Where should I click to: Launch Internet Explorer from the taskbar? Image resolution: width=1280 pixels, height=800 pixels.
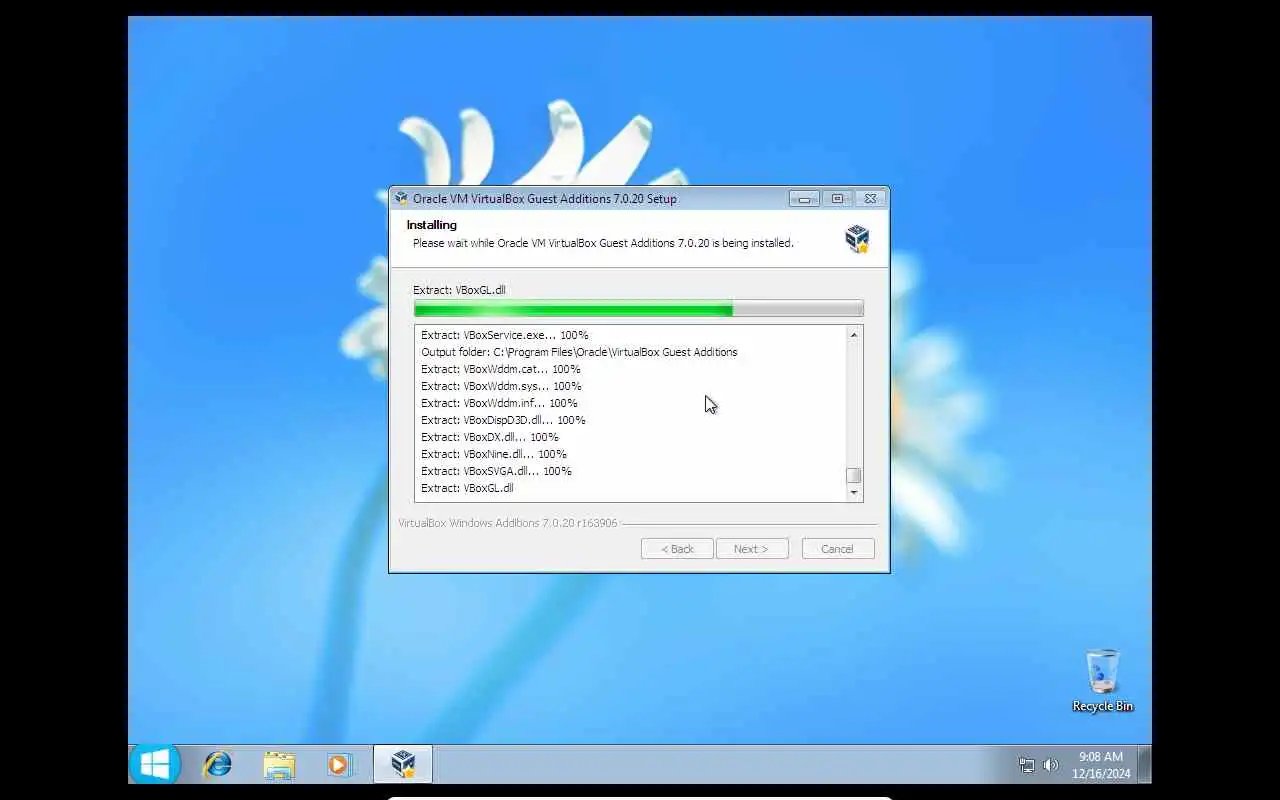(217, 765)
